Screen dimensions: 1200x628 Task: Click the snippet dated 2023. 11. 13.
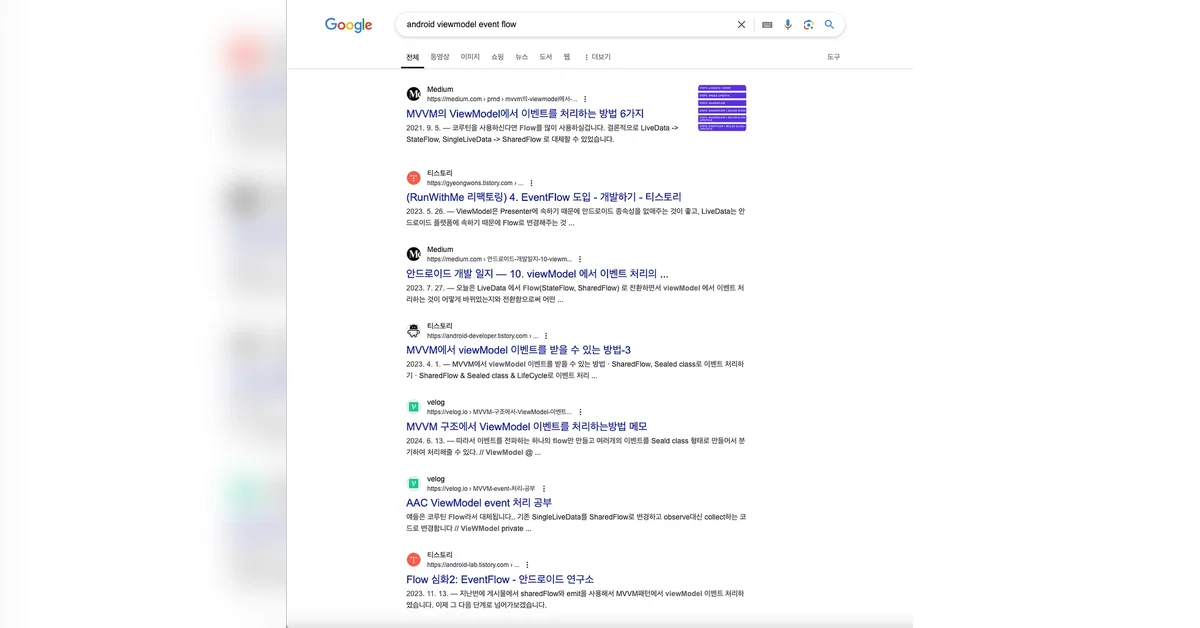click(575, 599)
